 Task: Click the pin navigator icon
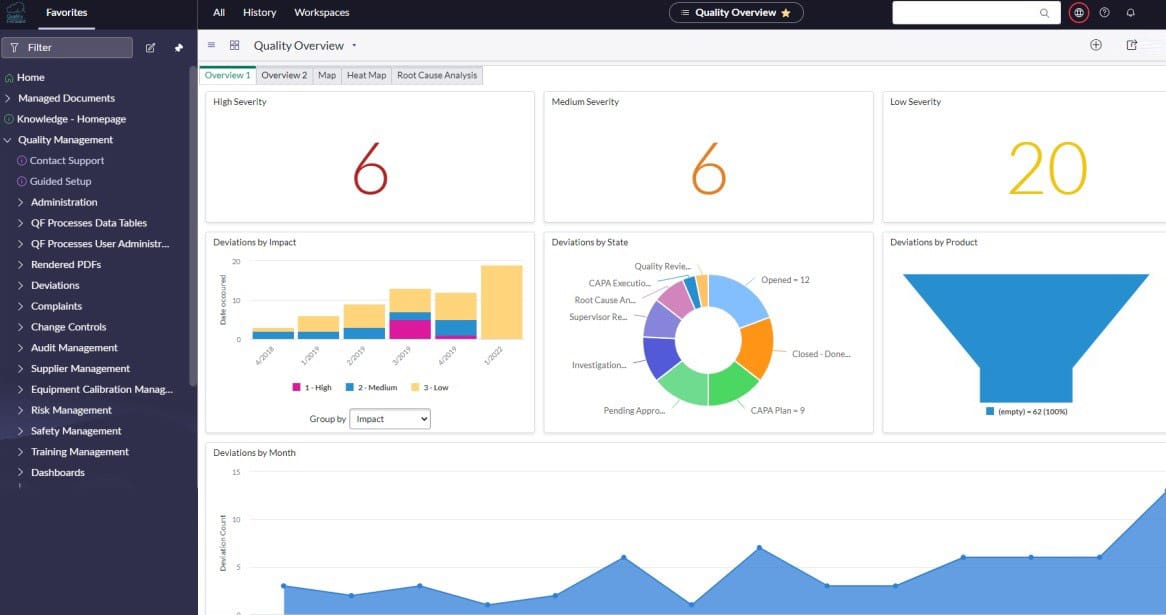pos(178,48)
